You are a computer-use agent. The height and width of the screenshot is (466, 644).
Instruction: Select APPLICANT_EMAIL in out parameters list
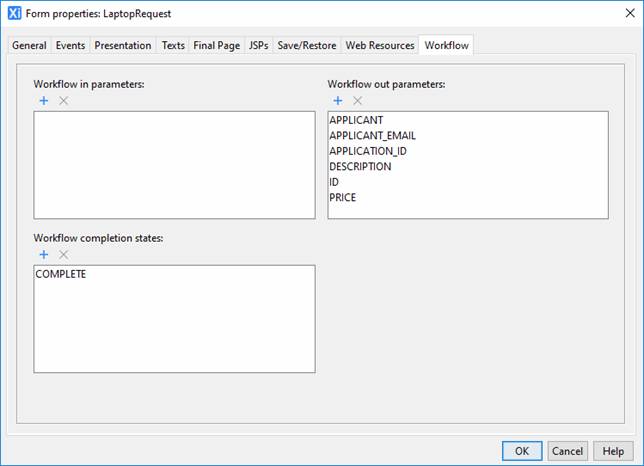click(x=372, y=136)
